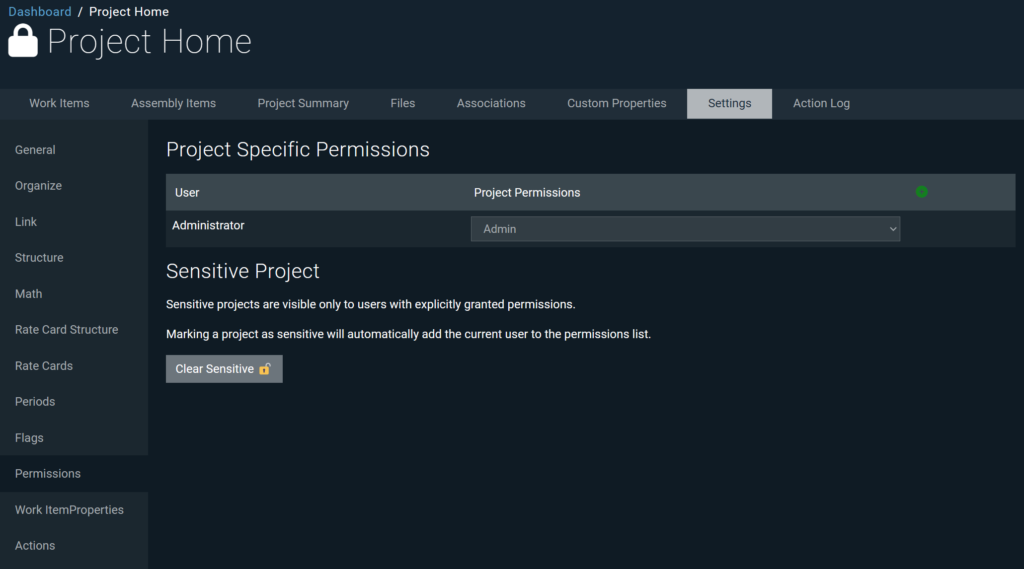Open the Assembly Items tab

tap(173, 103)
